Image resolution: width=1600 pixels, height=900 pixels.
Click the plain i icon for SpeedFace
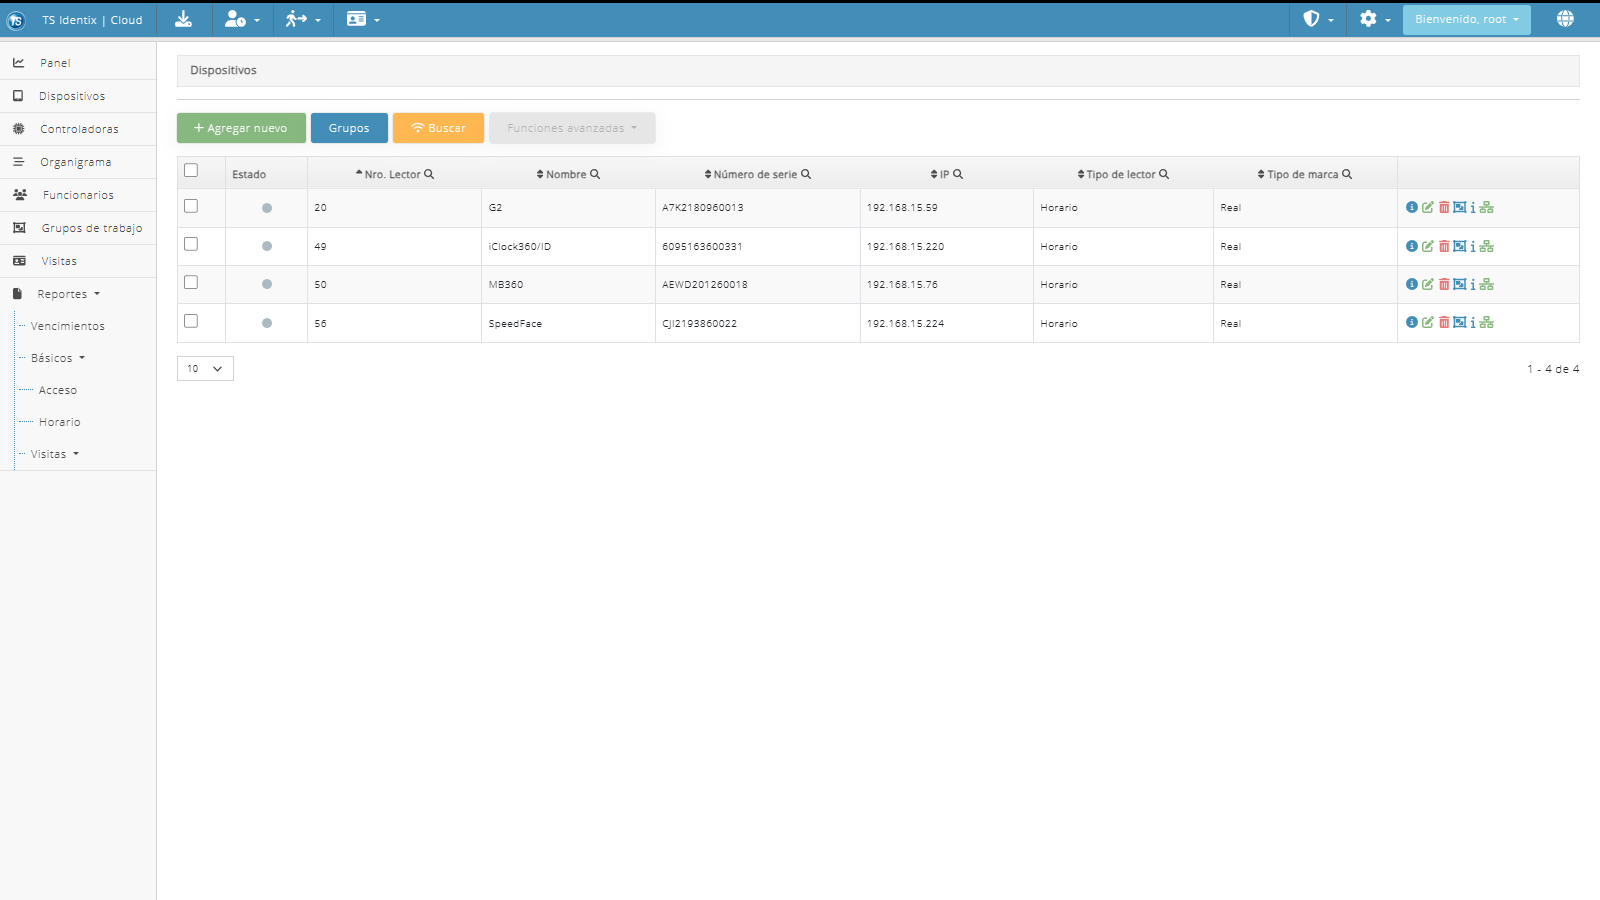pos(1473,322)
